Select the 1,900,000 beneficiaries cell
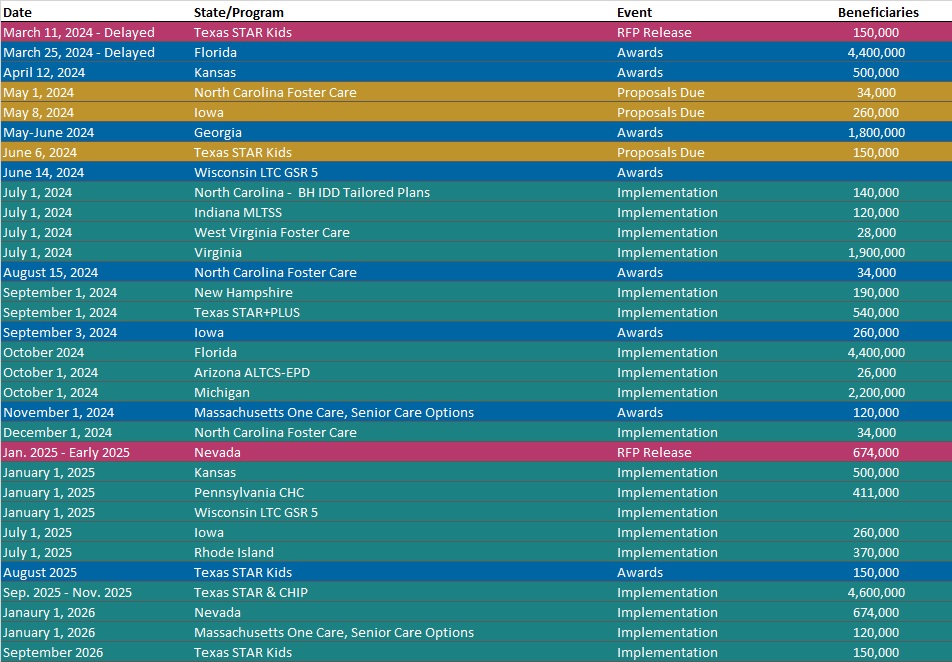 tap(876, 252)
